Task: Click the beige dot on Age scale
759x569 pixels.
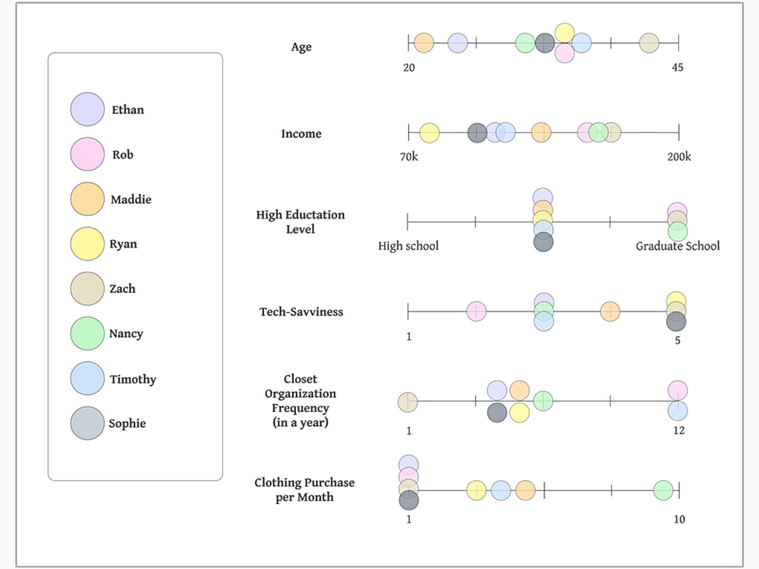Action: [649, 43]
